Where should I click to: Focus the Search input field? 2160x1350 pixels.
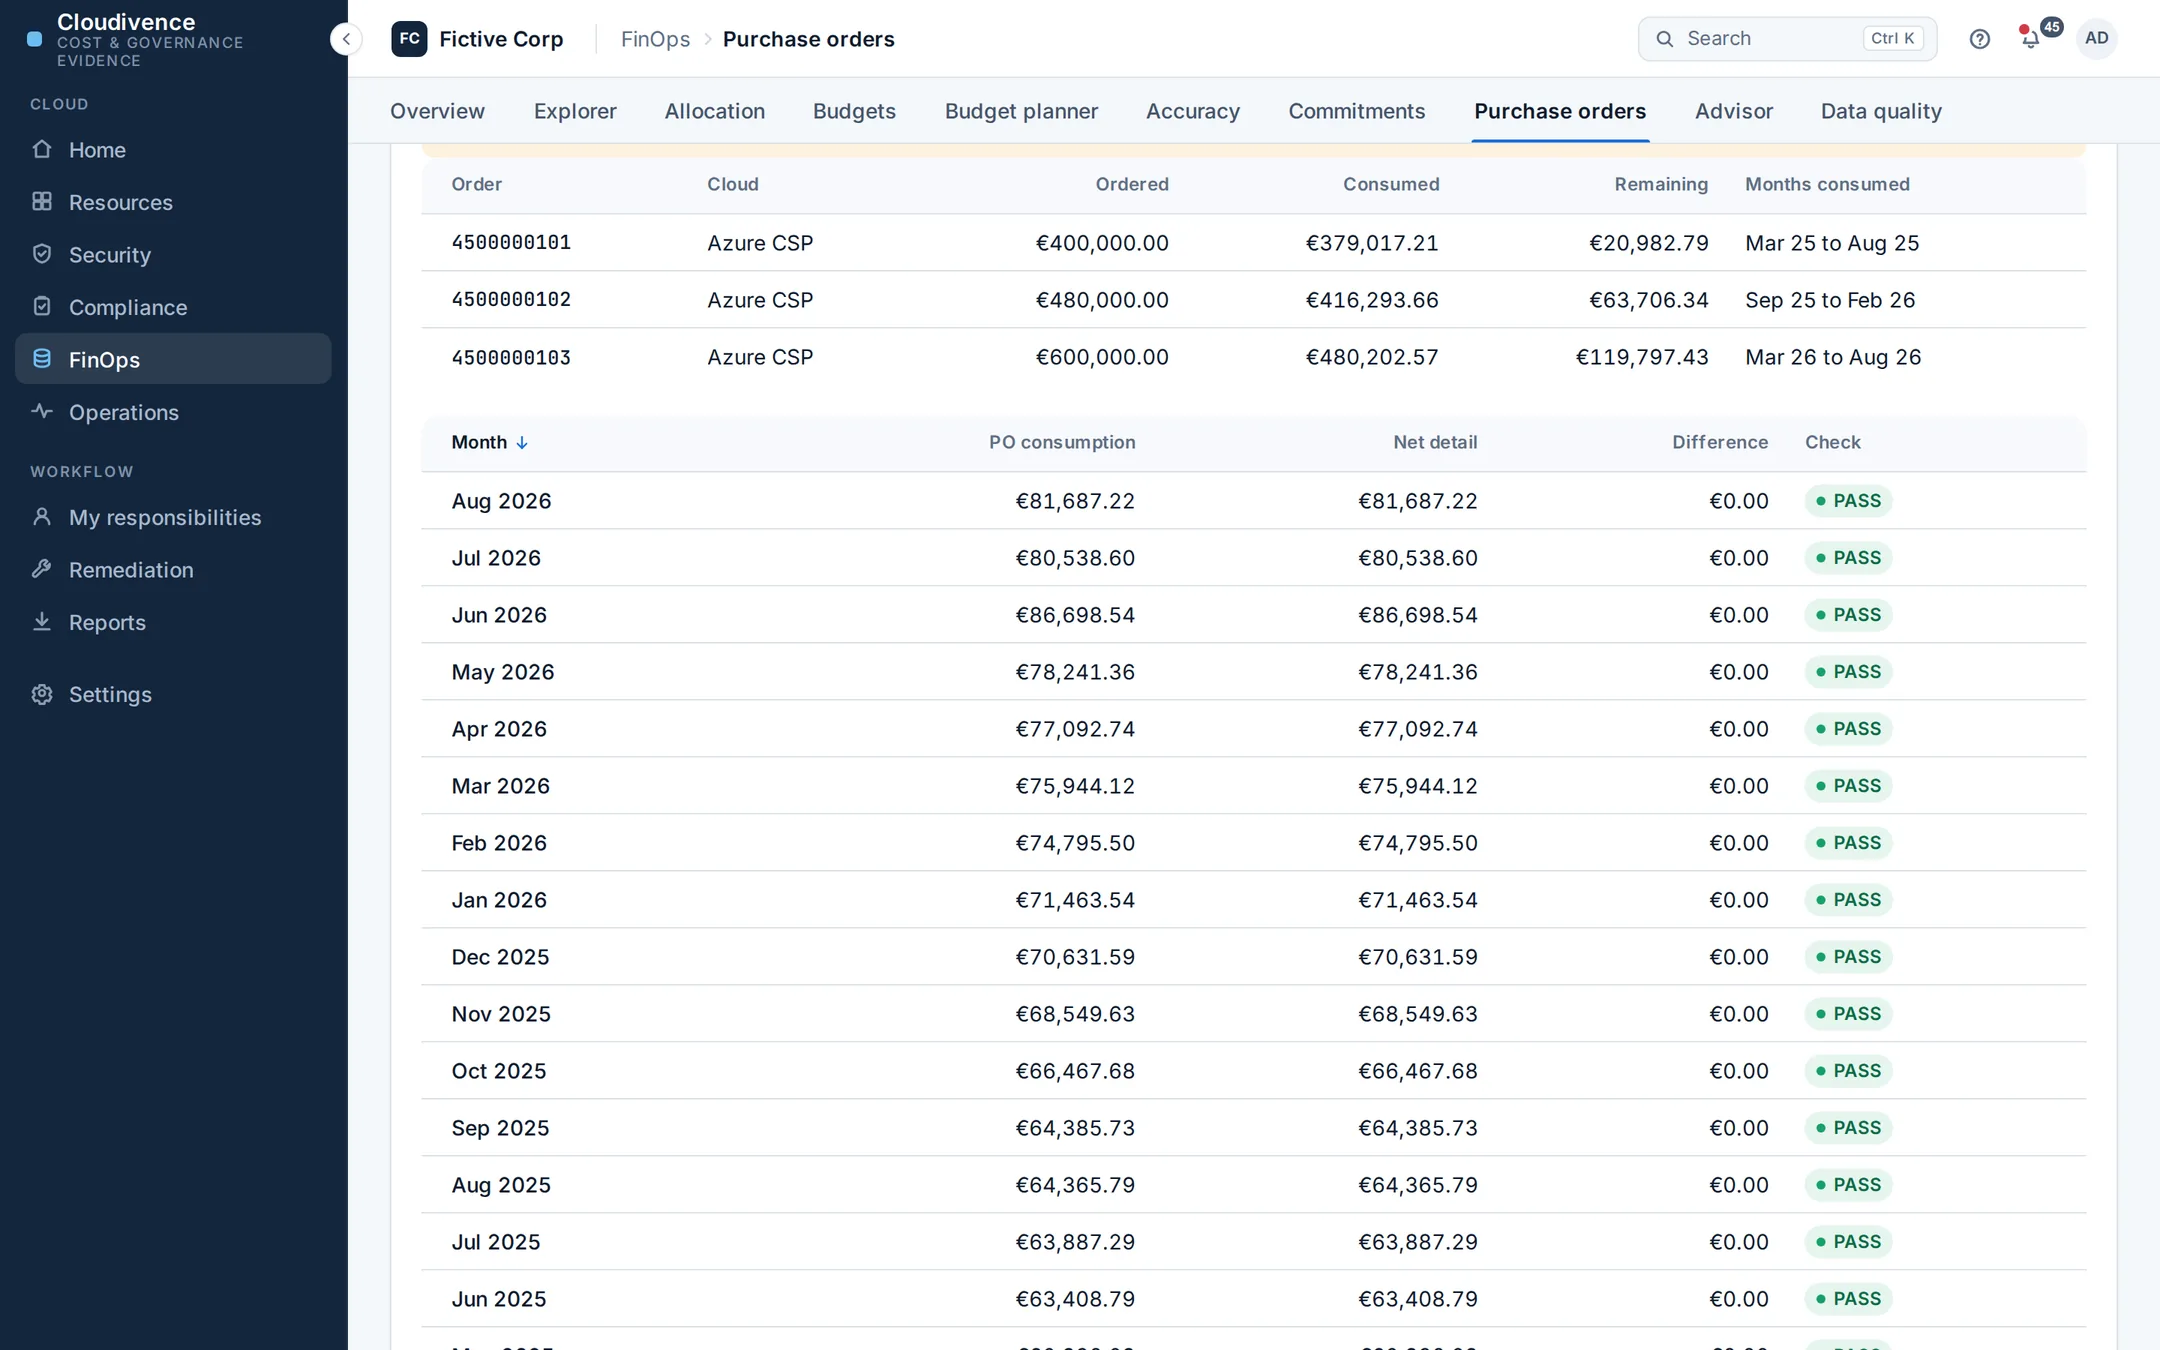1787,39
